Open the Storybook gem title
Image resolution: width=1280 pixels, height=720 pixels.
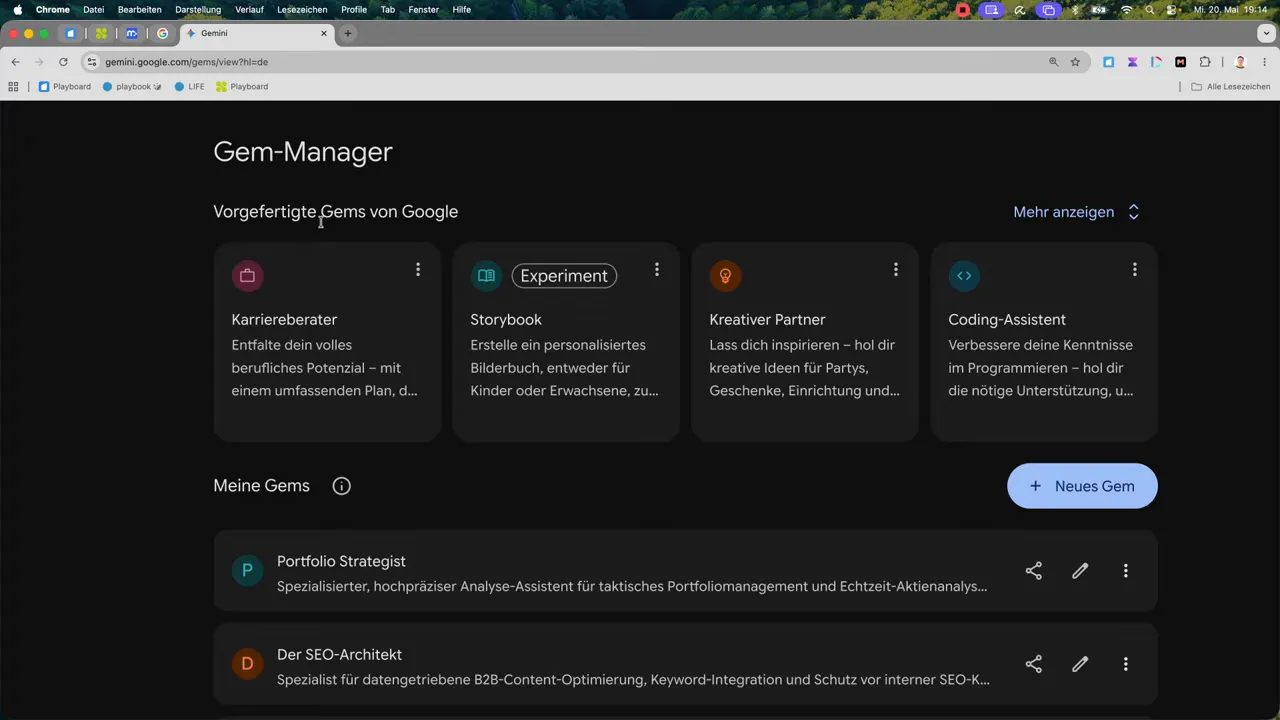click(506, 320)
